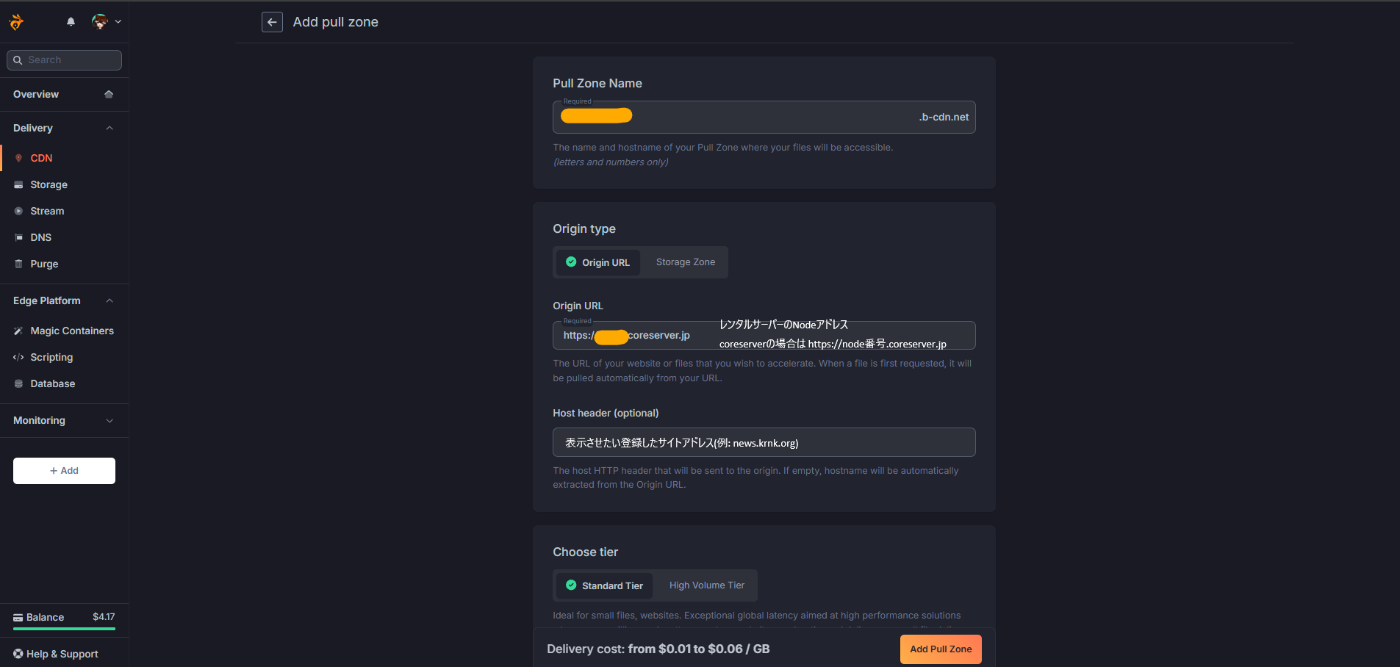Select the Standard Tier option
Viewport: 1400px width, 667px height.
point(604,585)
